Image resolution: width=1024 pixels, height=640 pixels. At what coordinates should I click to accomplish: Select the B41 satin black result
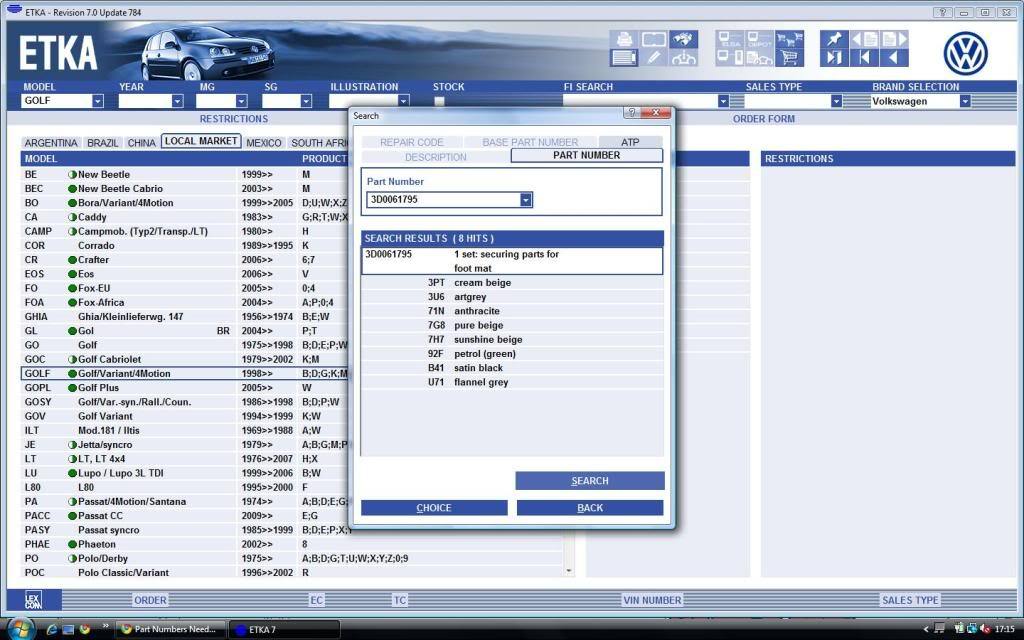point(512,368)
